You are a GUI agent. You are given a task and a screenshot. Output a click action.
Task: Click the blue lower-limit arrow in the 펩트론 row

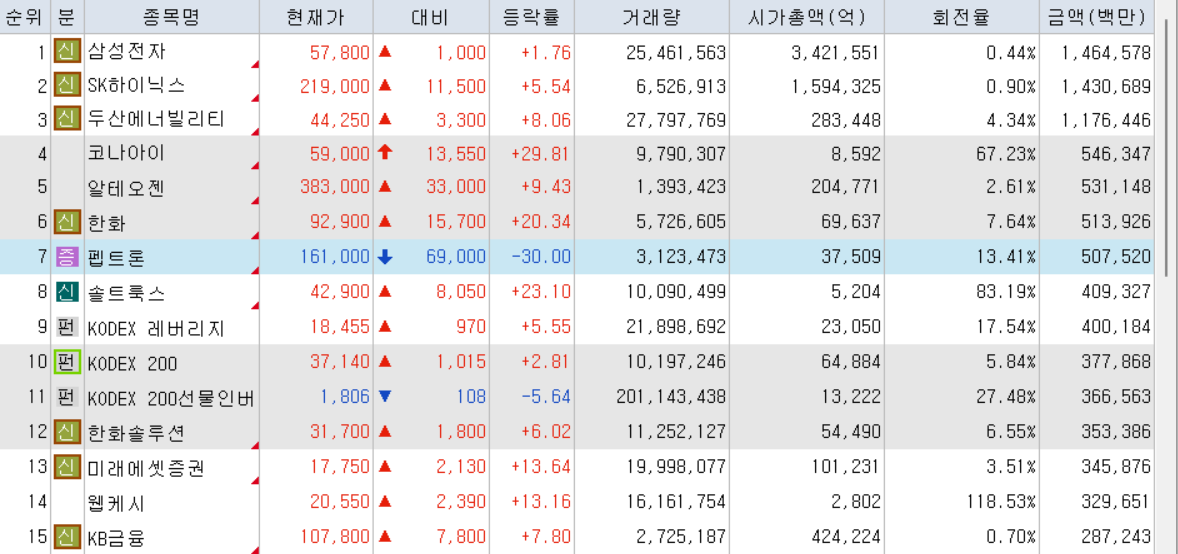pyautogui.click(x=385, y=256)
